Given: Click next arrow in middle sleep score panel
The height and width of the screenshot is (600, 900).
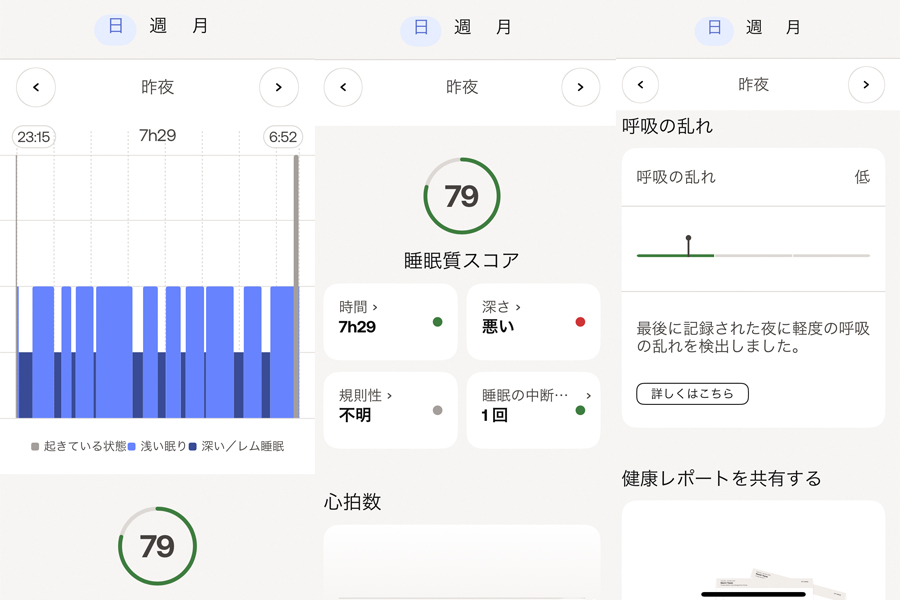Looking at the screenshot, I should [580, 87].
